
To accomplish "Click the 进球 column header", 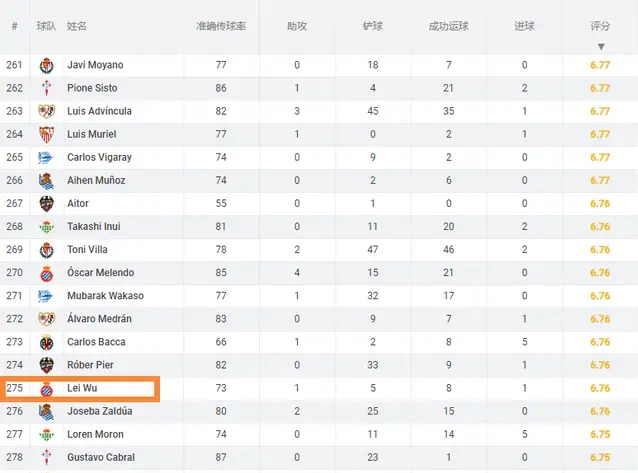I will coord(525,24).
